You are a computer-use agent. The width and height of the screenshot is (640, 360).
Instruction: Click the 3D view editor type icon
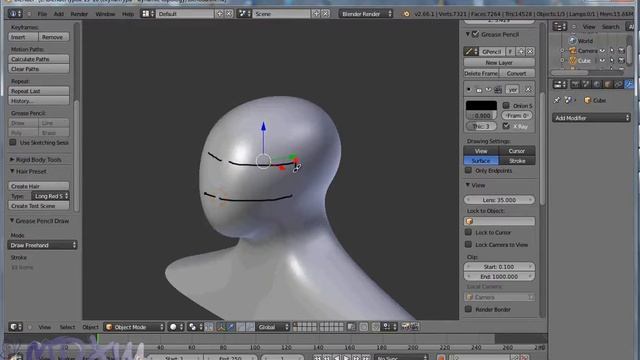[16, 327]
